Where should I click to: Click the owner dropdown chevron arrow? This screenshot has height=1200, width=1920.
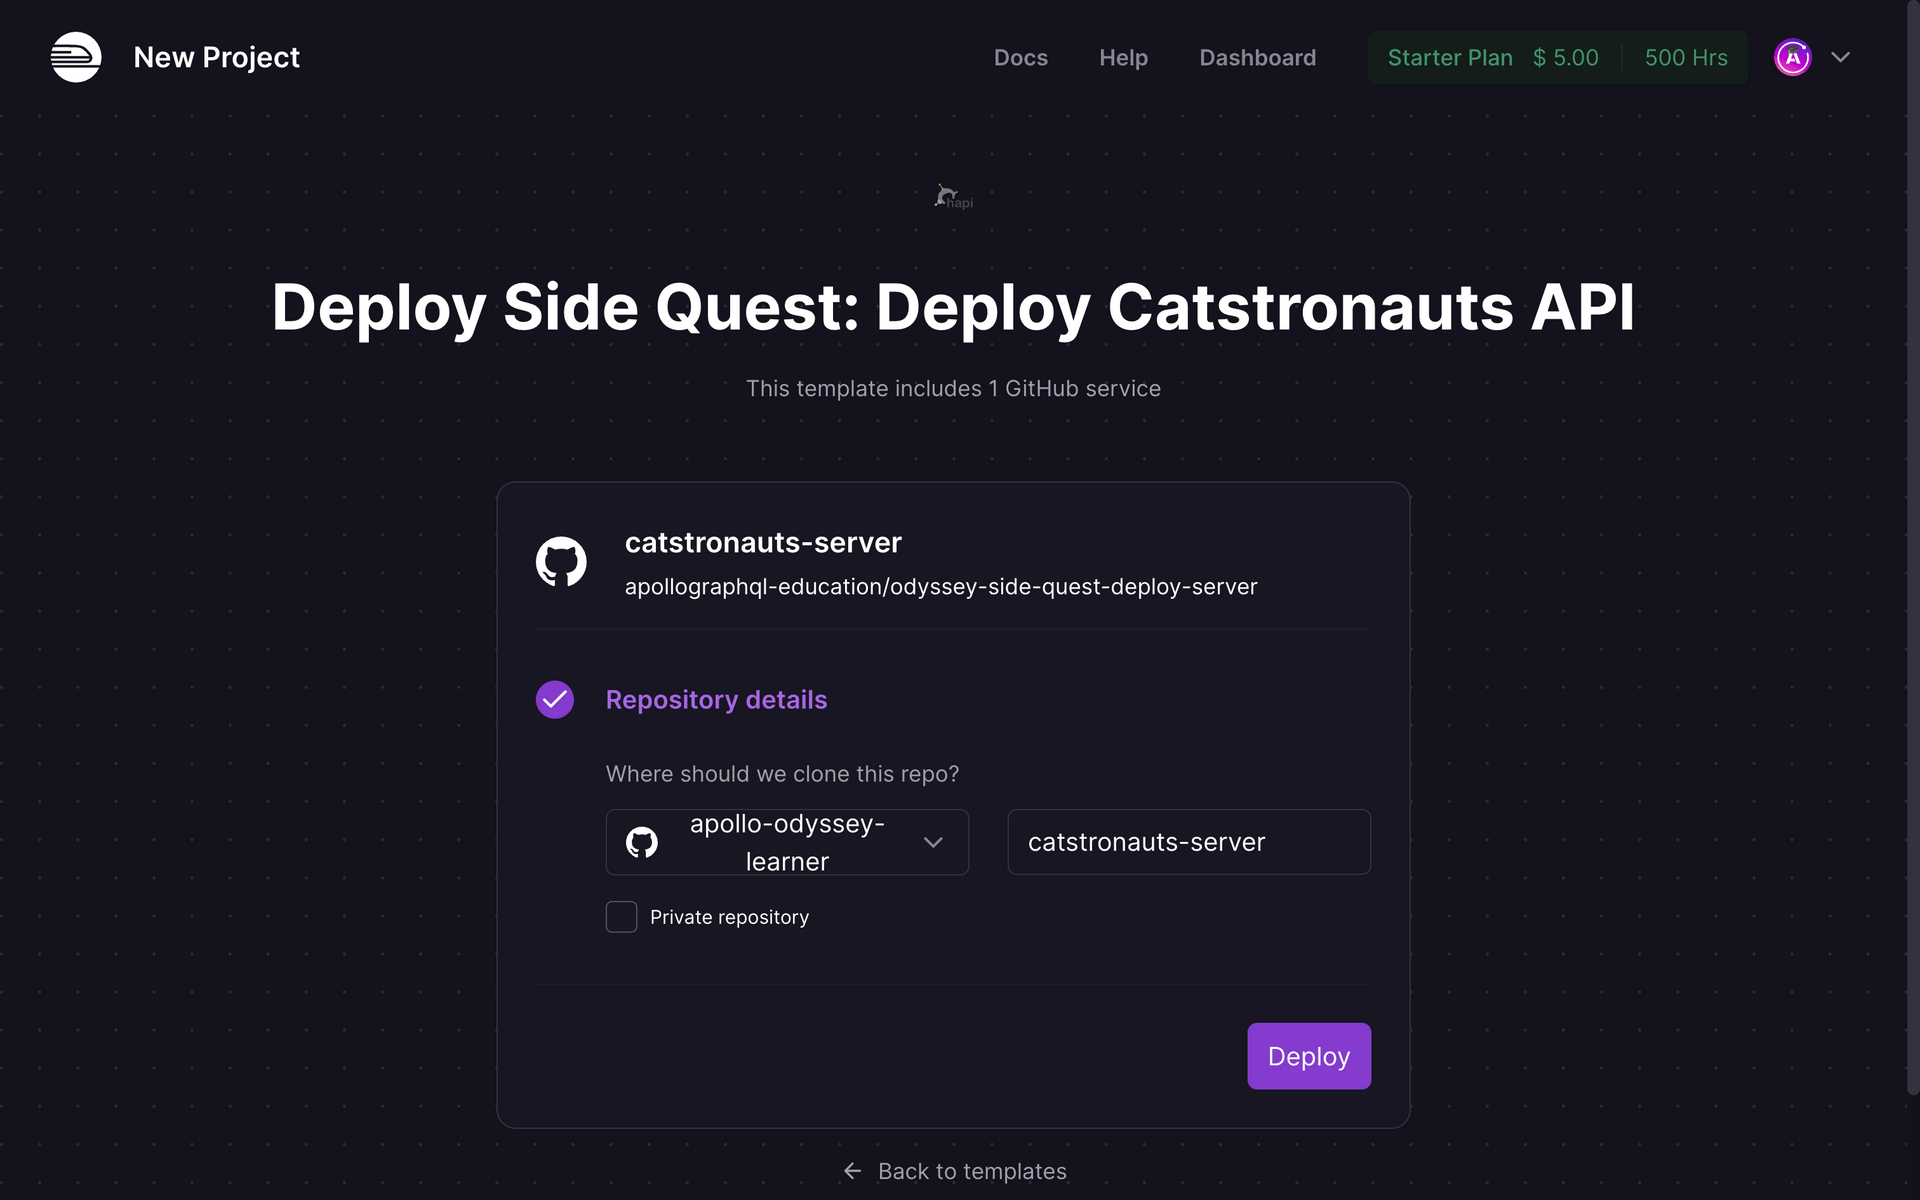[x=933, y=842]
